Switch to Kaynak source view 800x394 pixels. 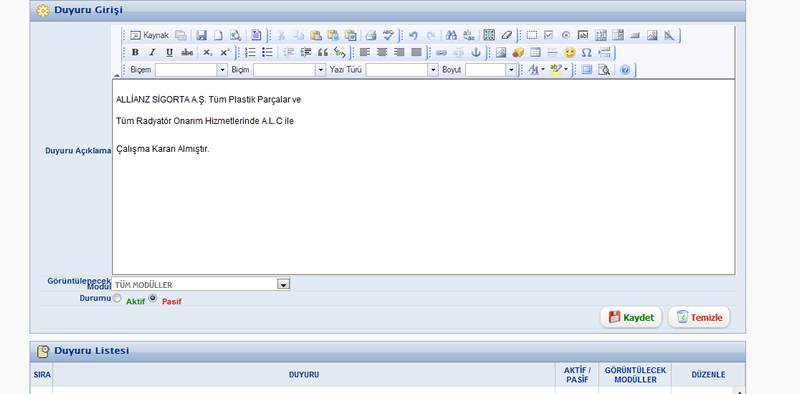point(149,35)
